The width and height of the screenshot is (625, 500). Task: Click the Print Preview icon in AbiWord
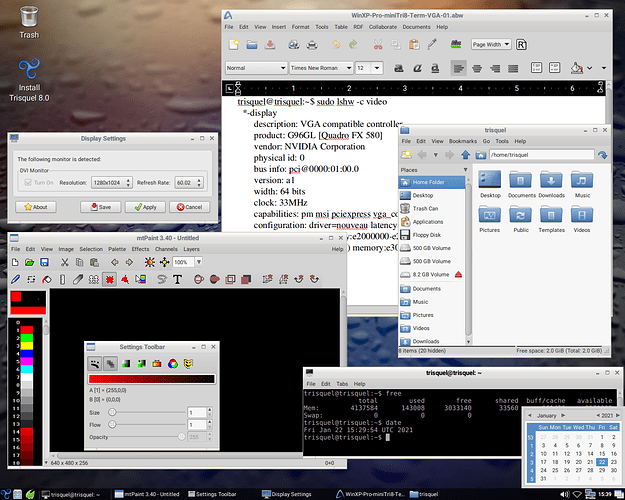click(294, 44)
